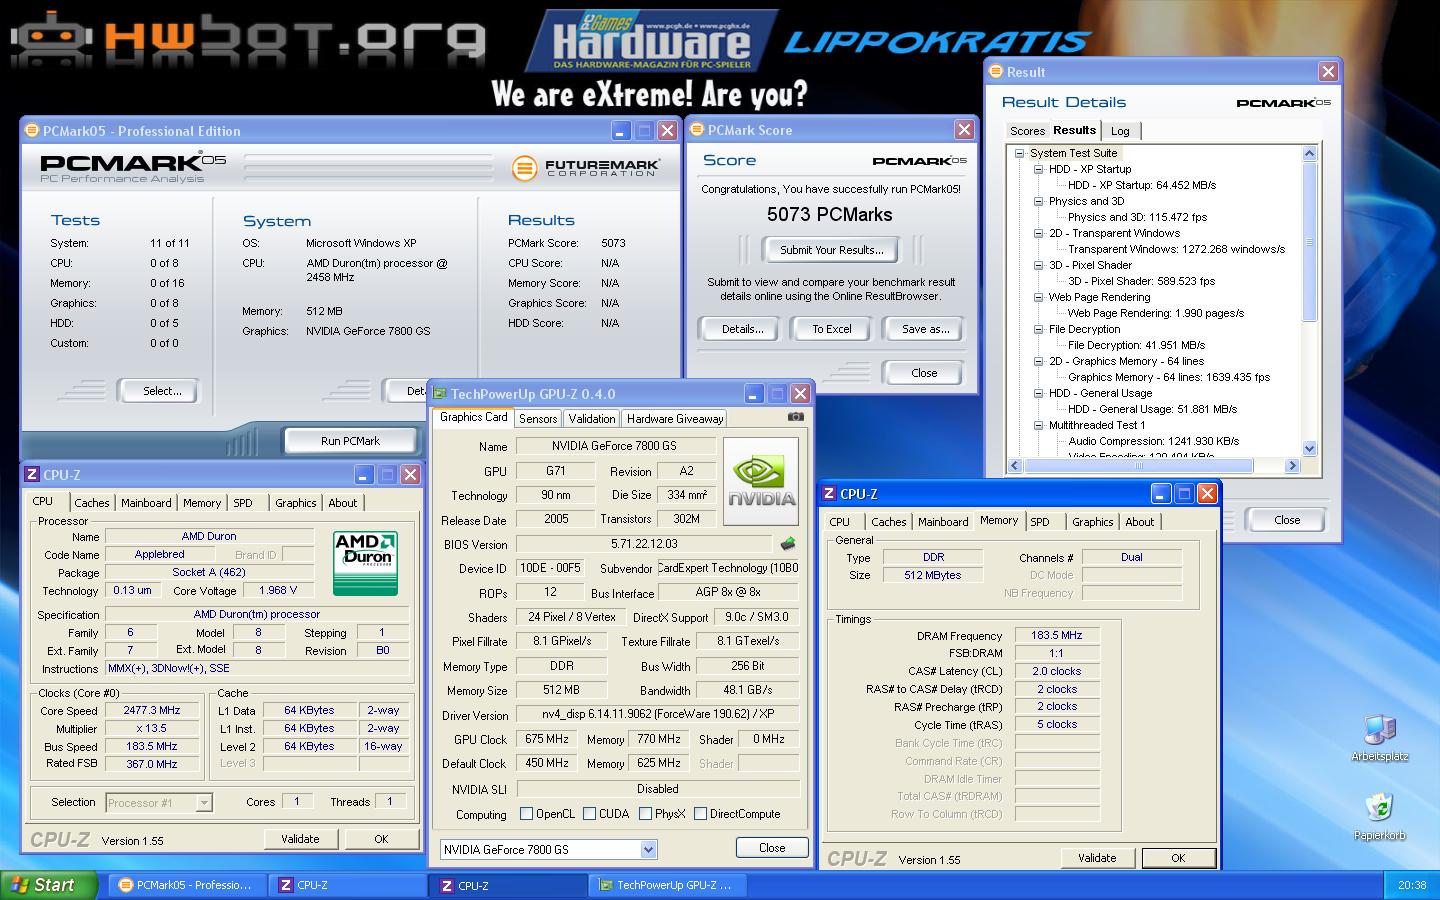Collapse the 3D - Pixel Shader node
Viewport: 1440px width, 900px height.
tap(1038, 265)
